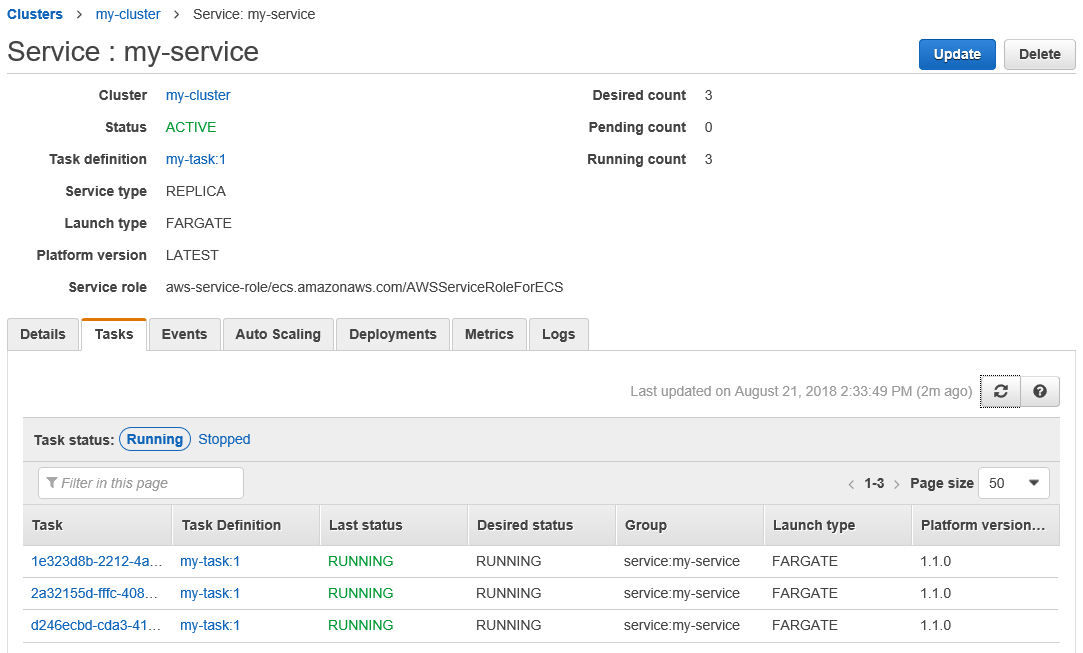The height and width of the screenshot is (653, 1083).
Task: Click the Filter in this page field
Action: point(141,483)
